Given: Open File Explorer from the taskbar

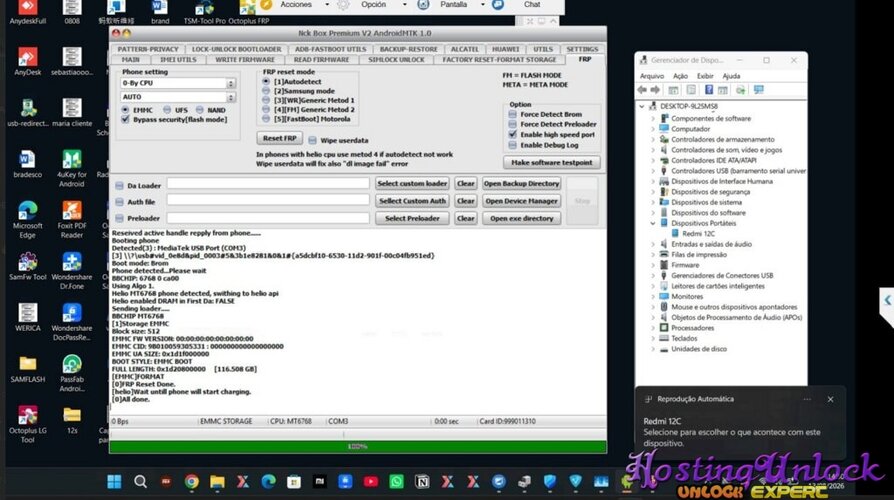Looking at the screenshot, I should [217, 482].
